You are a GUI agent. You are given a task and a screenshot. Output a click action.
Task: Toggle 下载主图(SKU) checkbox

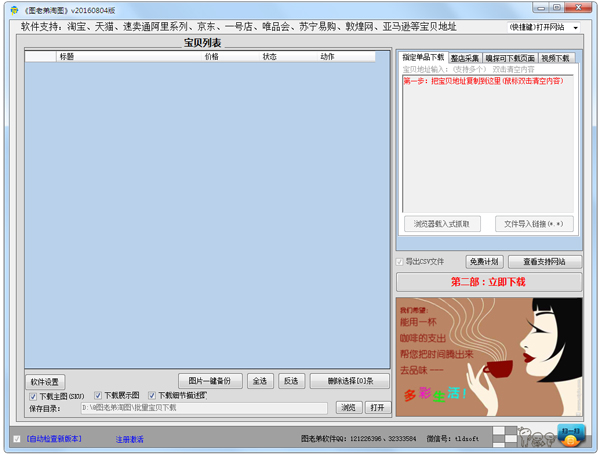point(33,395)
